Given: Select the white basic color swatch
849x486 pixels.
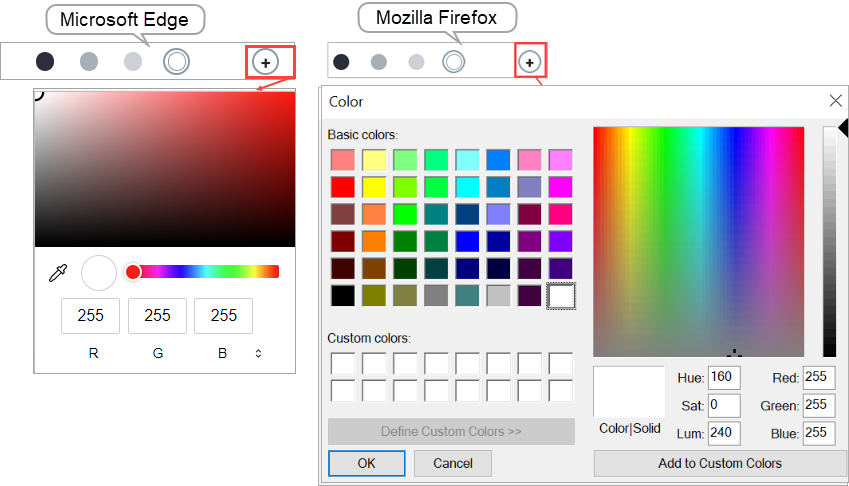Looking at the screenshot, I should 561,296.
